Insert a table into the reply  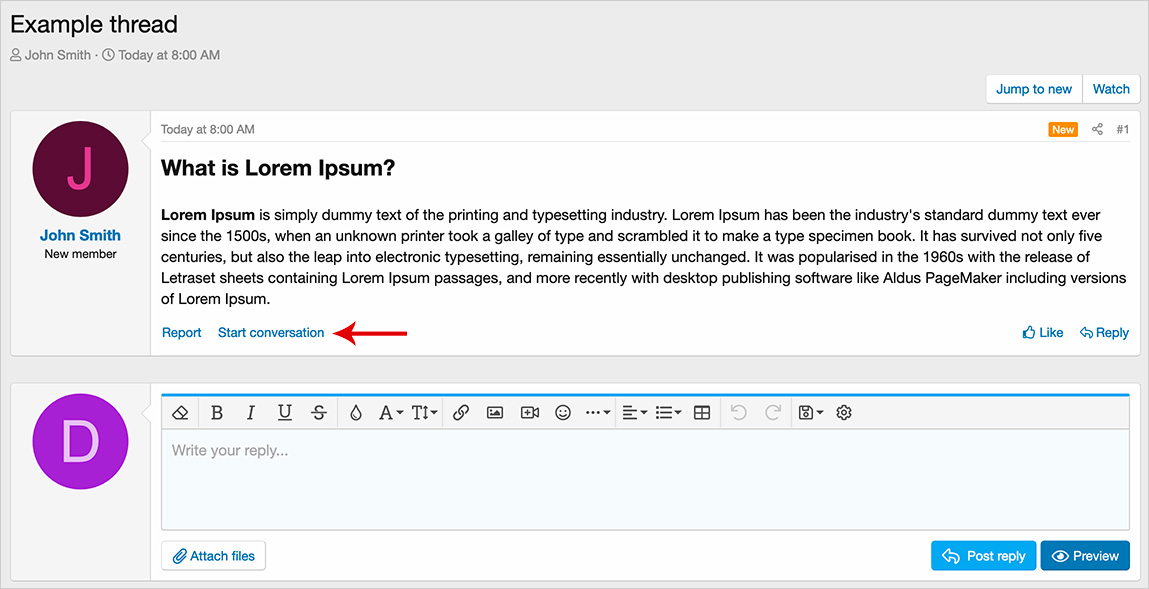(701, 412)
